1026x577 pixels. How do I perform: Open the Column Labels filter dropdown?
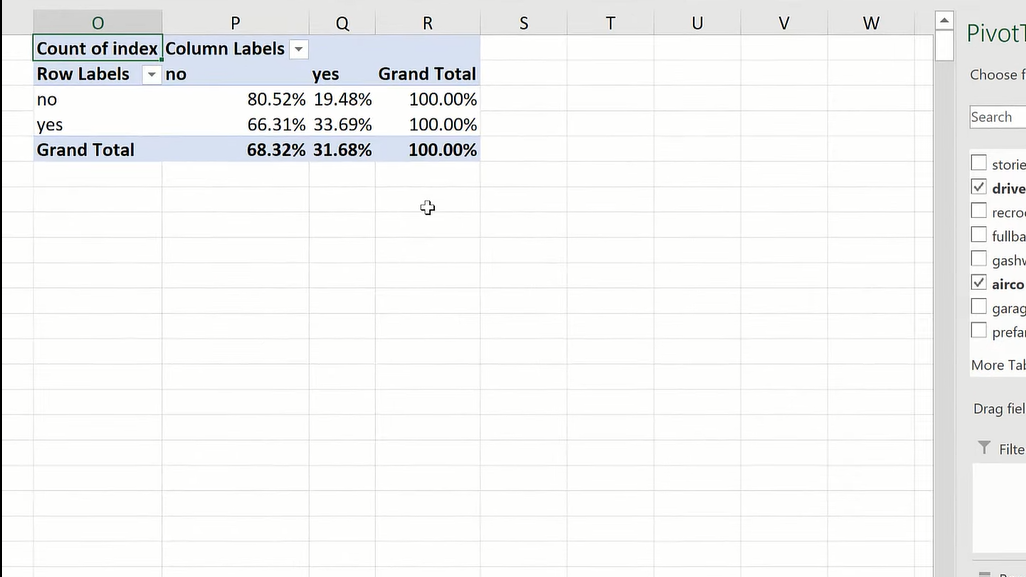[298, 49]
